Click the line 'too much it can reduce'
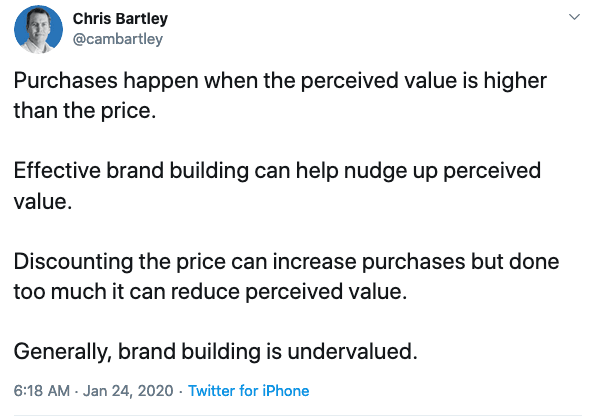This screenshot has width=591, height=418. 210,292
